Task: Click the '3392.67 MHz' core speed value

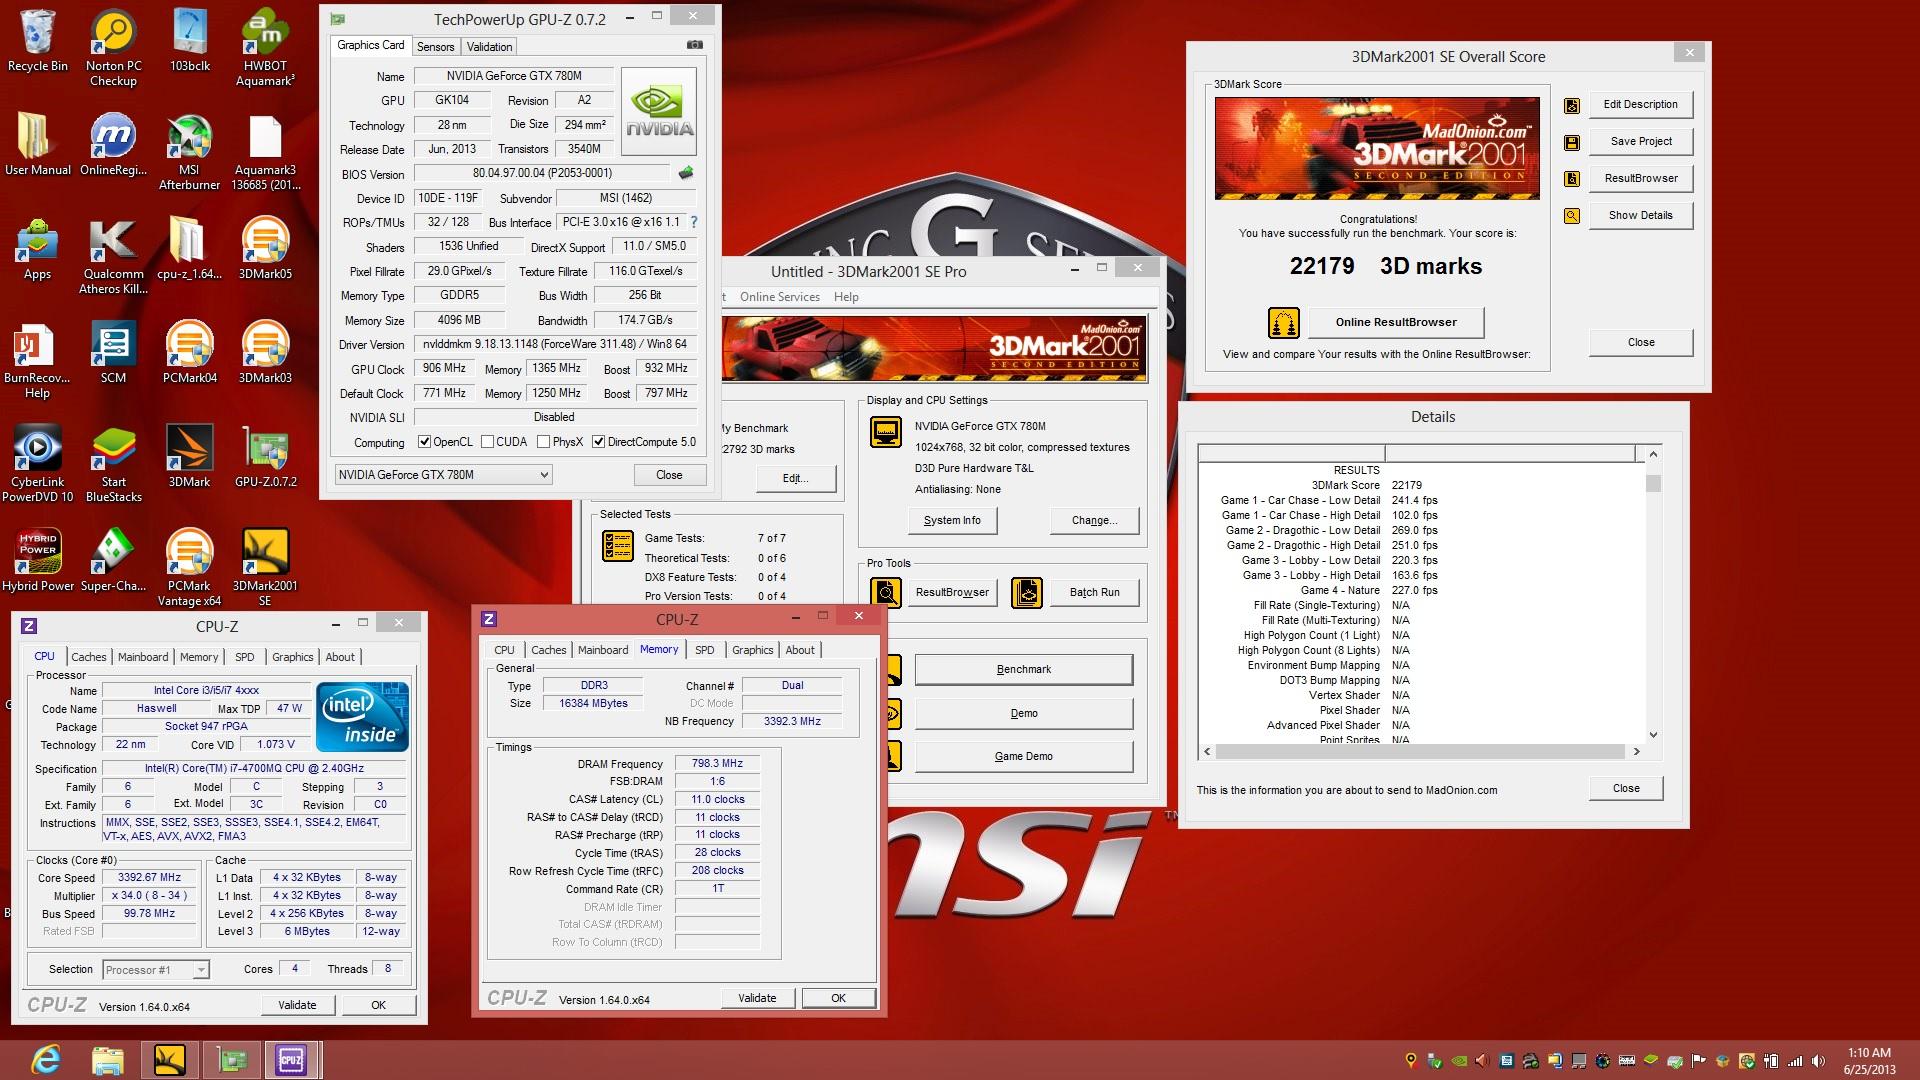Action: (149, 878)
